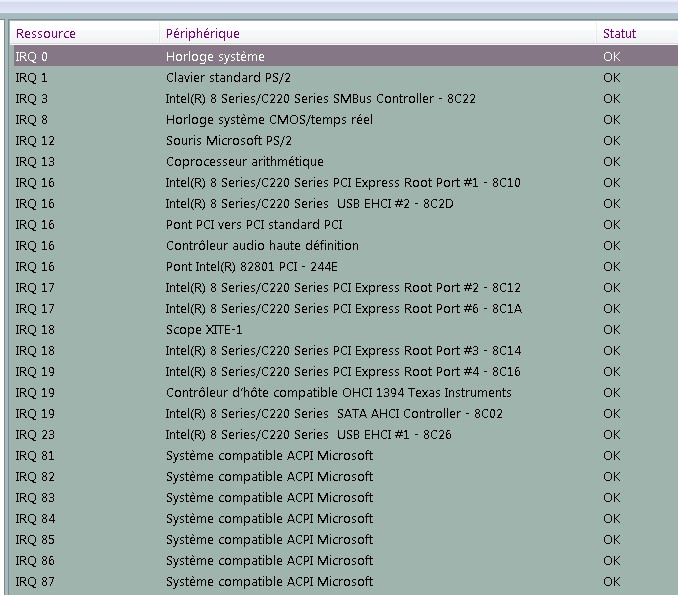Click Pont Intel(R) 82801 PCI - 244E

(251, 267)
